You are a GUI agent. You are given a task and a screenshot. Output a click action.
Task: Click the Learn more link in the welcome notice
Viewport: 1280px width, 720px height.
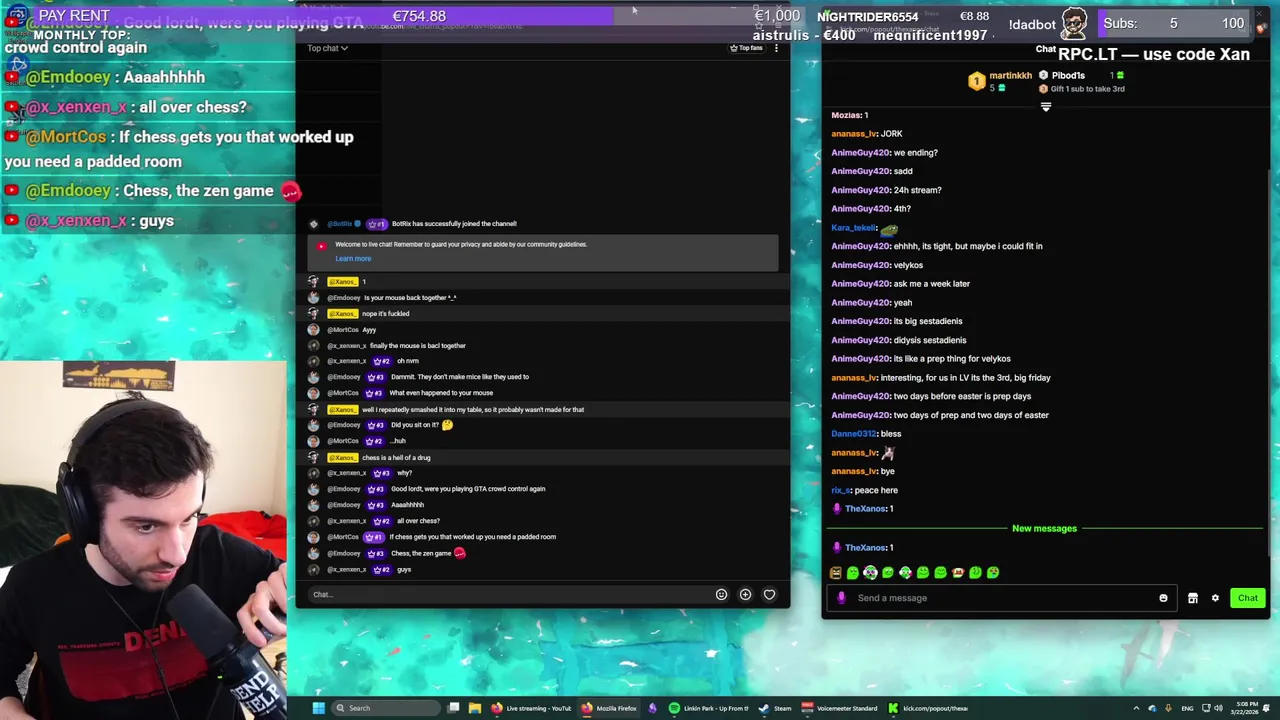(353, 259)
